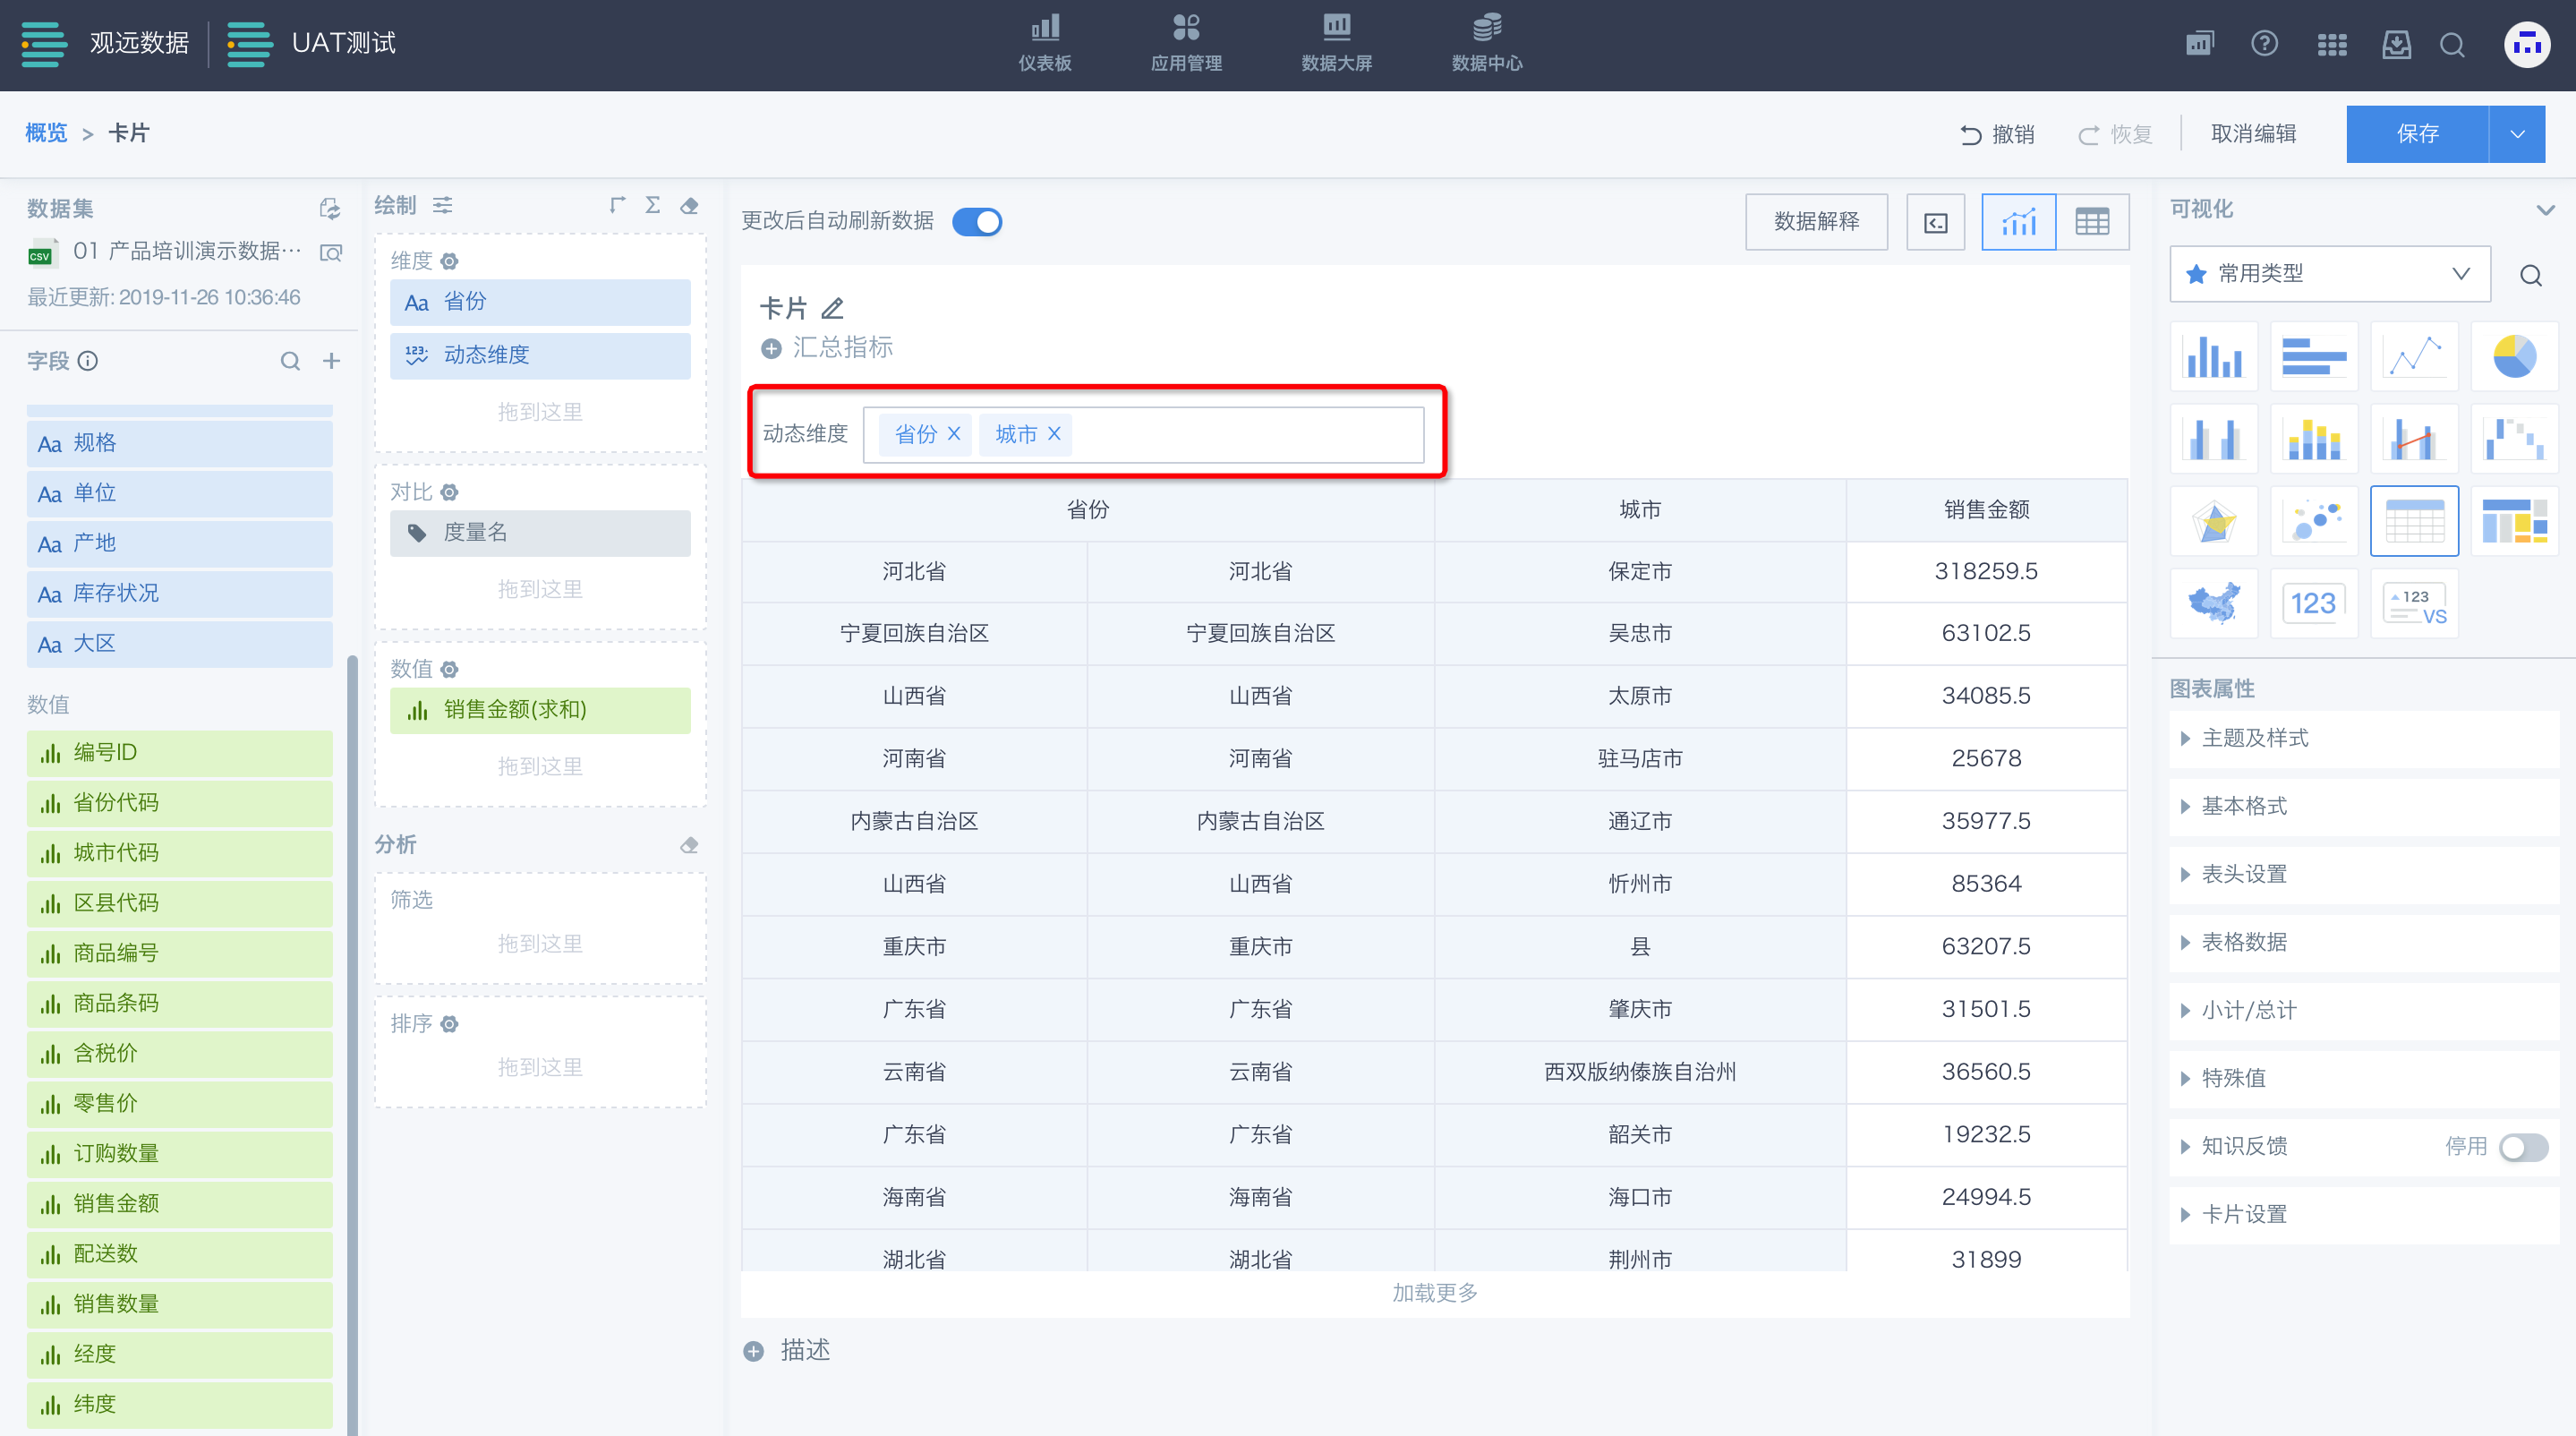Select the waterfall chart type
The width and height of the screenshot is (2576, 1436).
tap(2514, 439)
